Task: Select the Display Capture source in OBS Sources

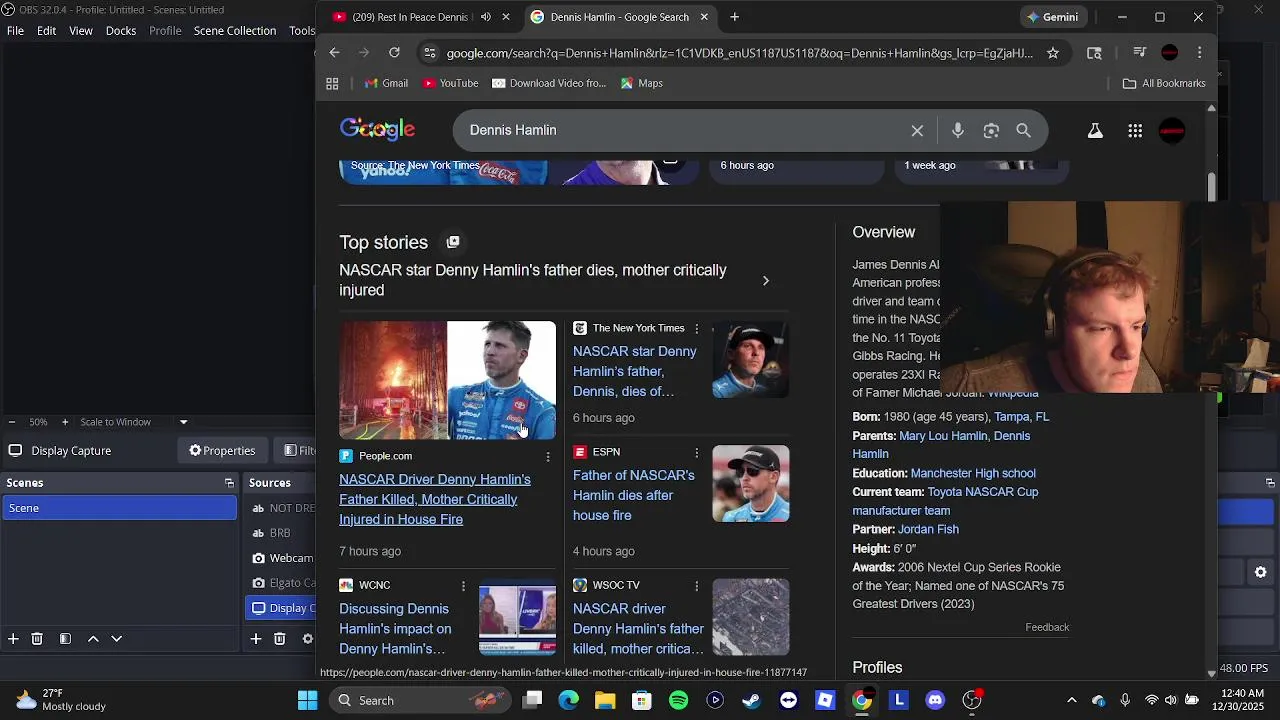Action: coord(281,608)
